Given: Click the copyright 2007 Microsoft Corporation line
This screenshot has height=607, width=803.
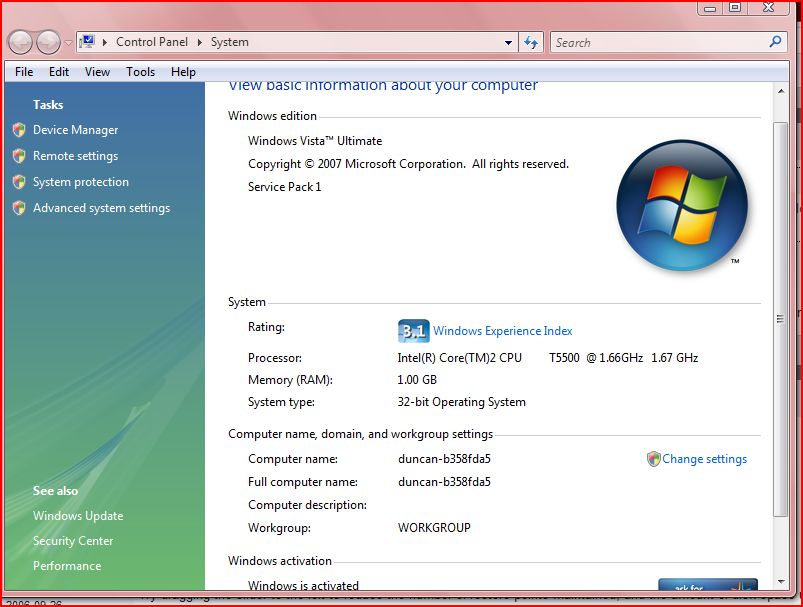Looking at the screenshot, I should point(408,164).
